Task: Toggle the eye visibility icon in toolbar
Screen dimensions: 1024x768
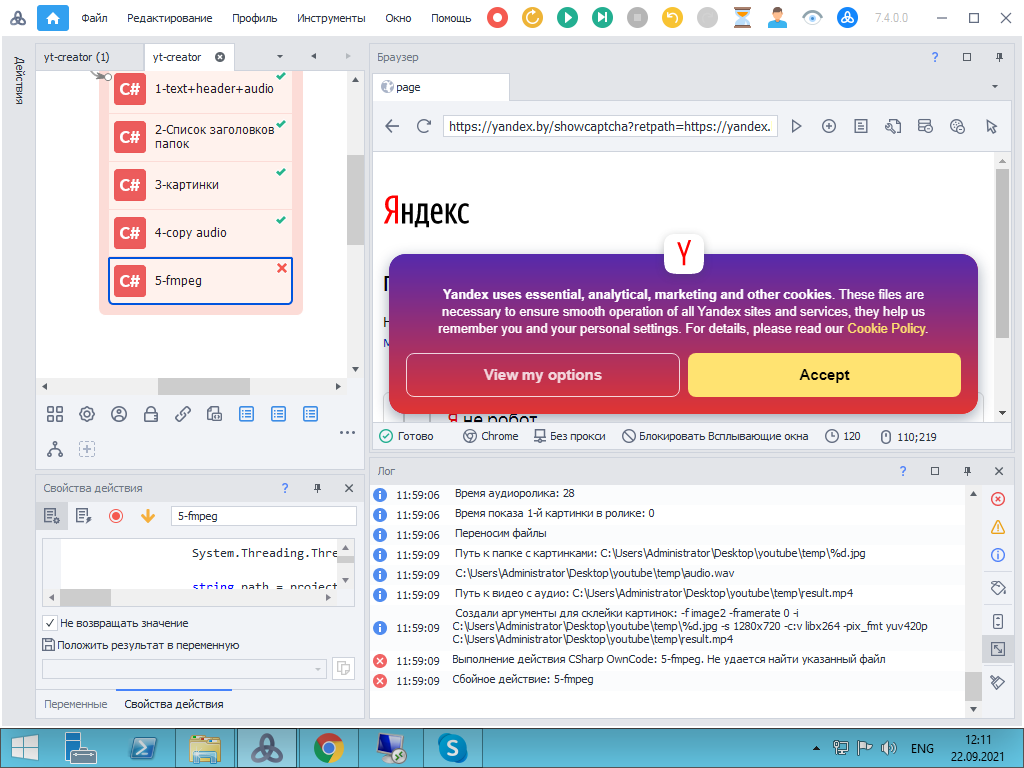Action: pos(812,18)
